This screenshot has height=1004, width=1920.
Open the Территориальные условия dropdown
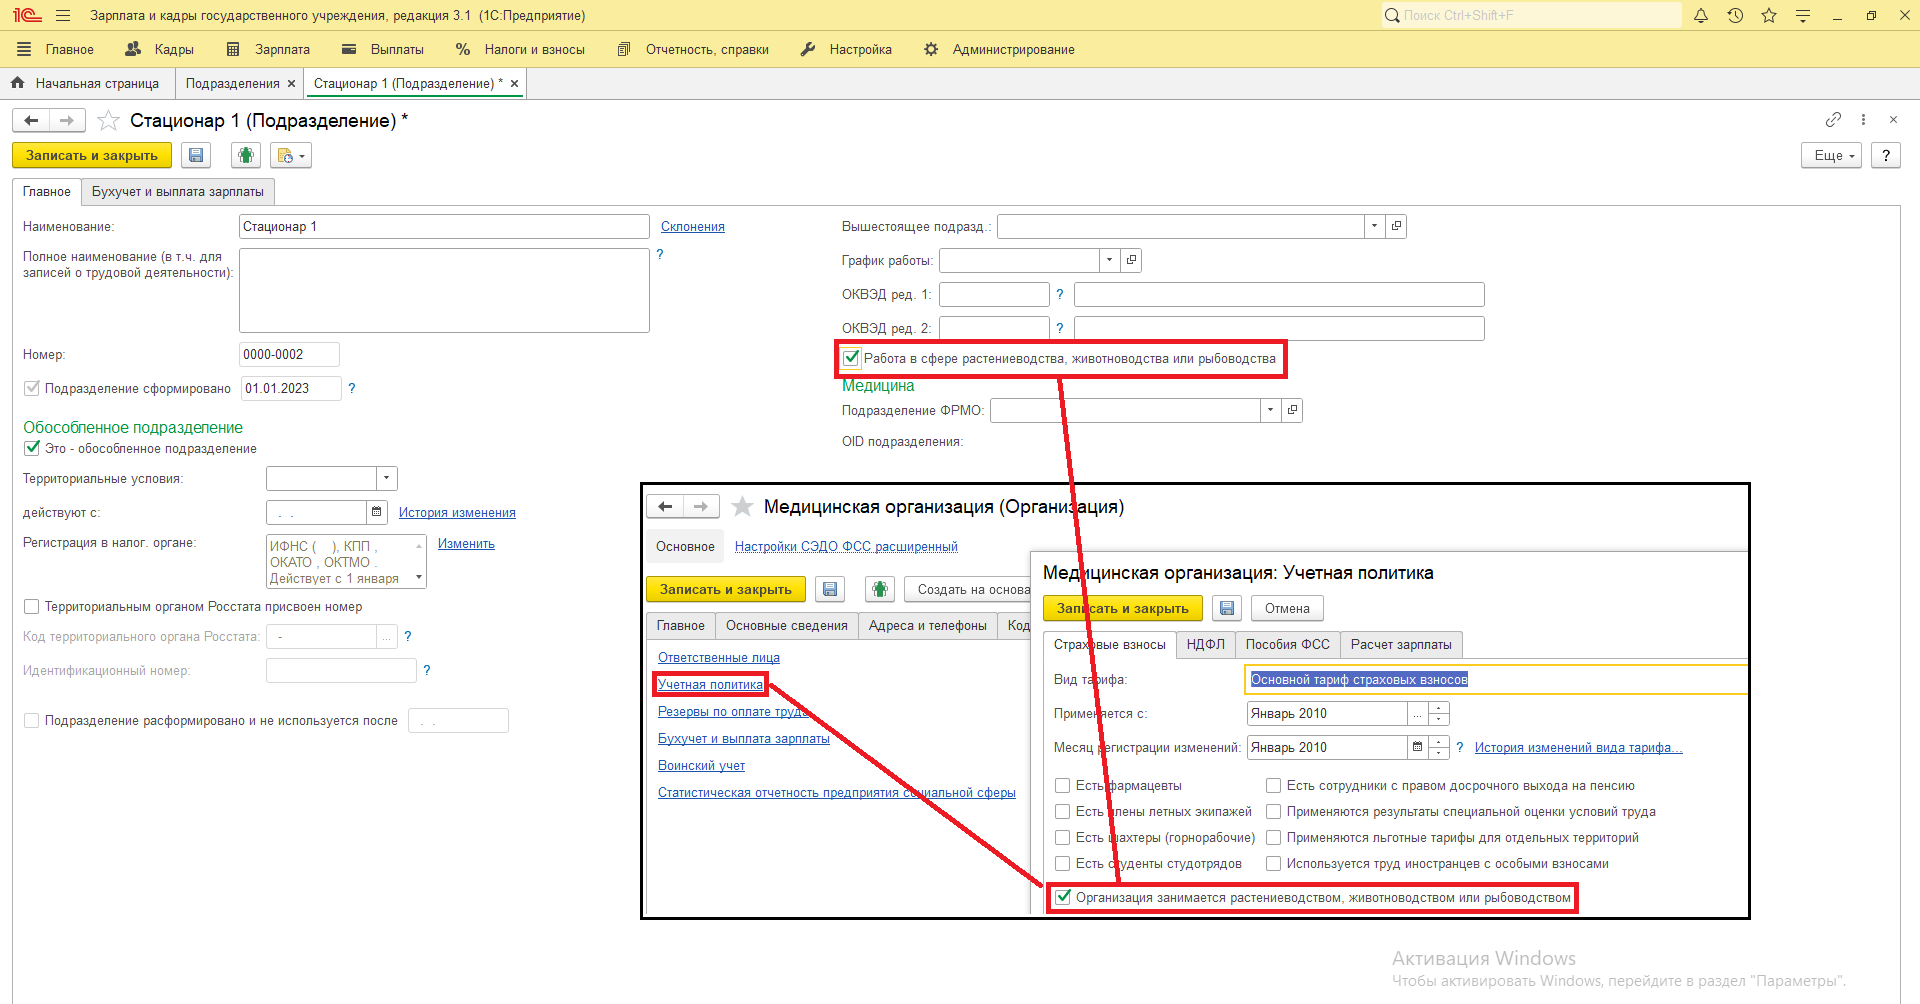[x=387, y=479]
